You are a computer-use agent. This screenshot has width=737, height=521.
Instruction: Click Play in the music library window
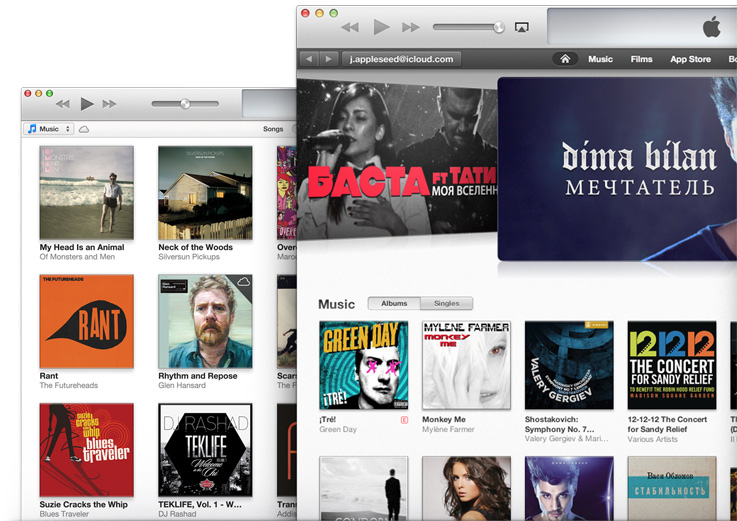pos(86,104)
